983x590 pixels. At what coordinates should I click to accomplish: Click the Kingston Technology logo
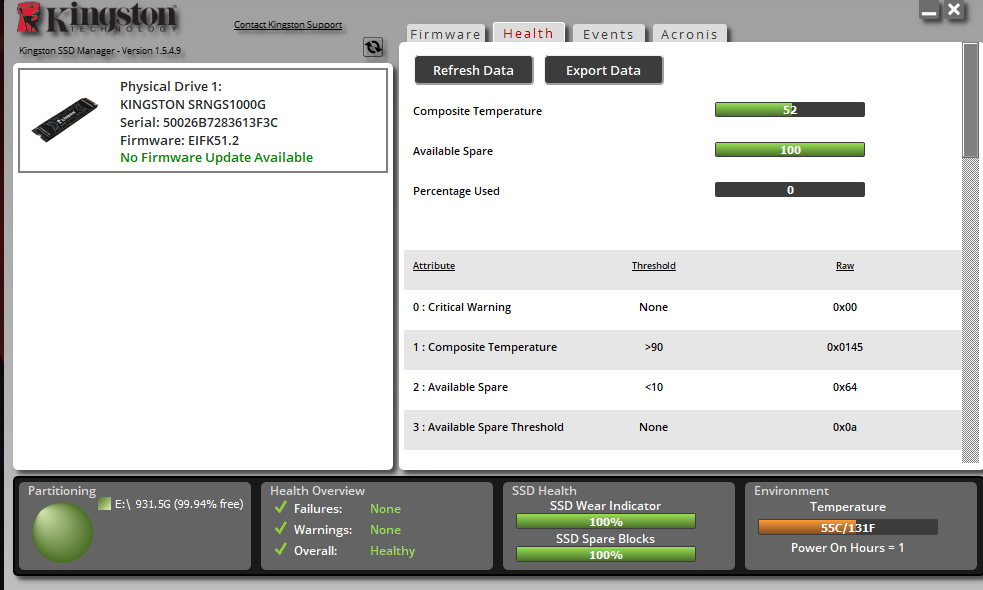97,18
